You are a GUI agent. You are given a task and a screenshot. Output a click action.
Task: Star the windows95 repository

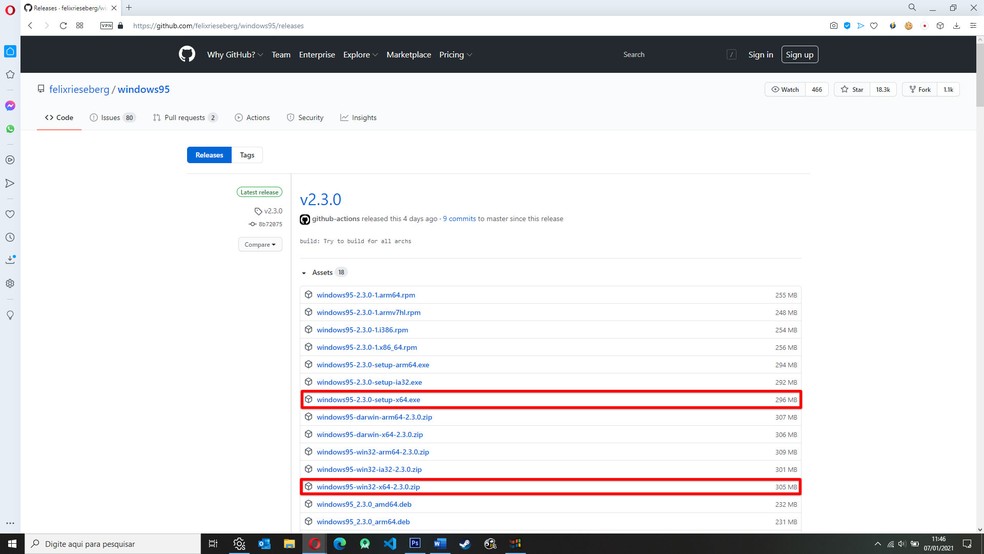(x=852, y=90)
